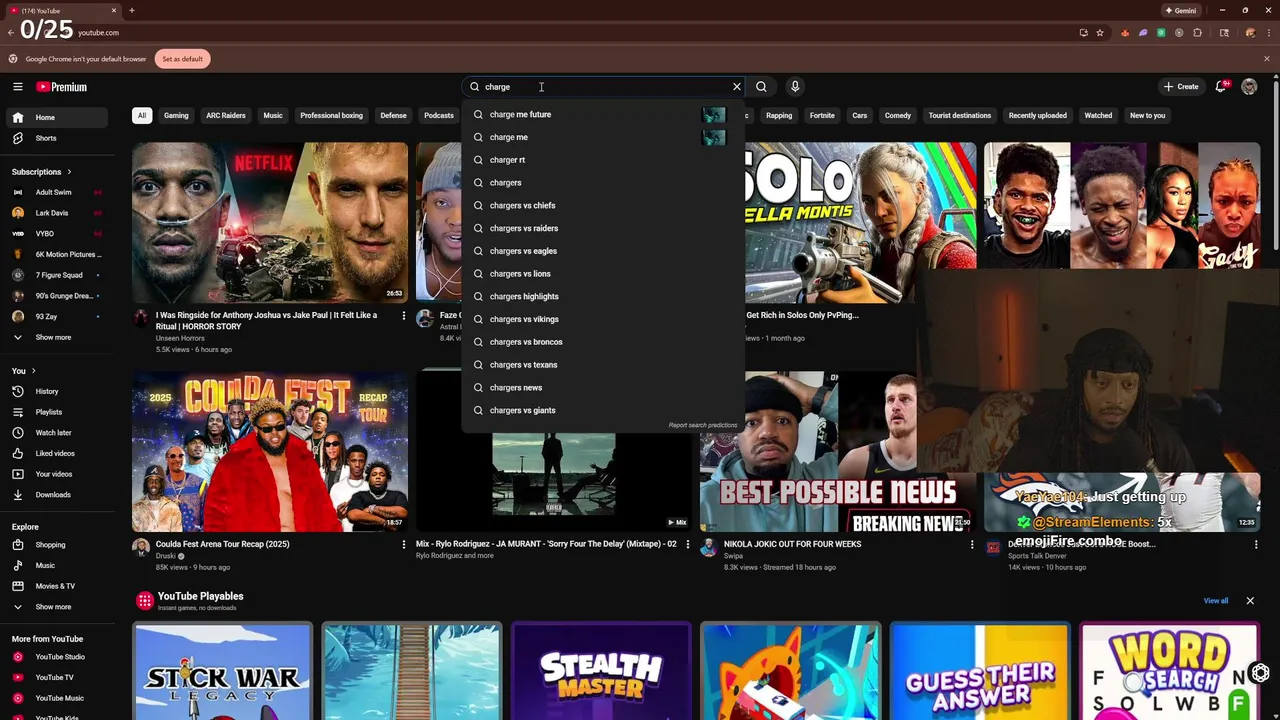The image size is (1280, 720).
Task: Close the default browser info bar
Action: pos(1267,59)
